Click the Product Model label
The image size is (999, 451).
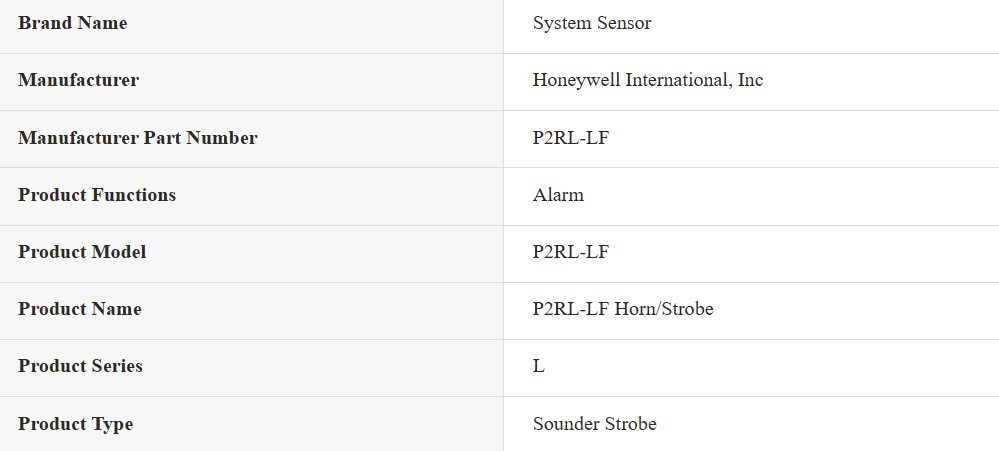pos(82,252)
